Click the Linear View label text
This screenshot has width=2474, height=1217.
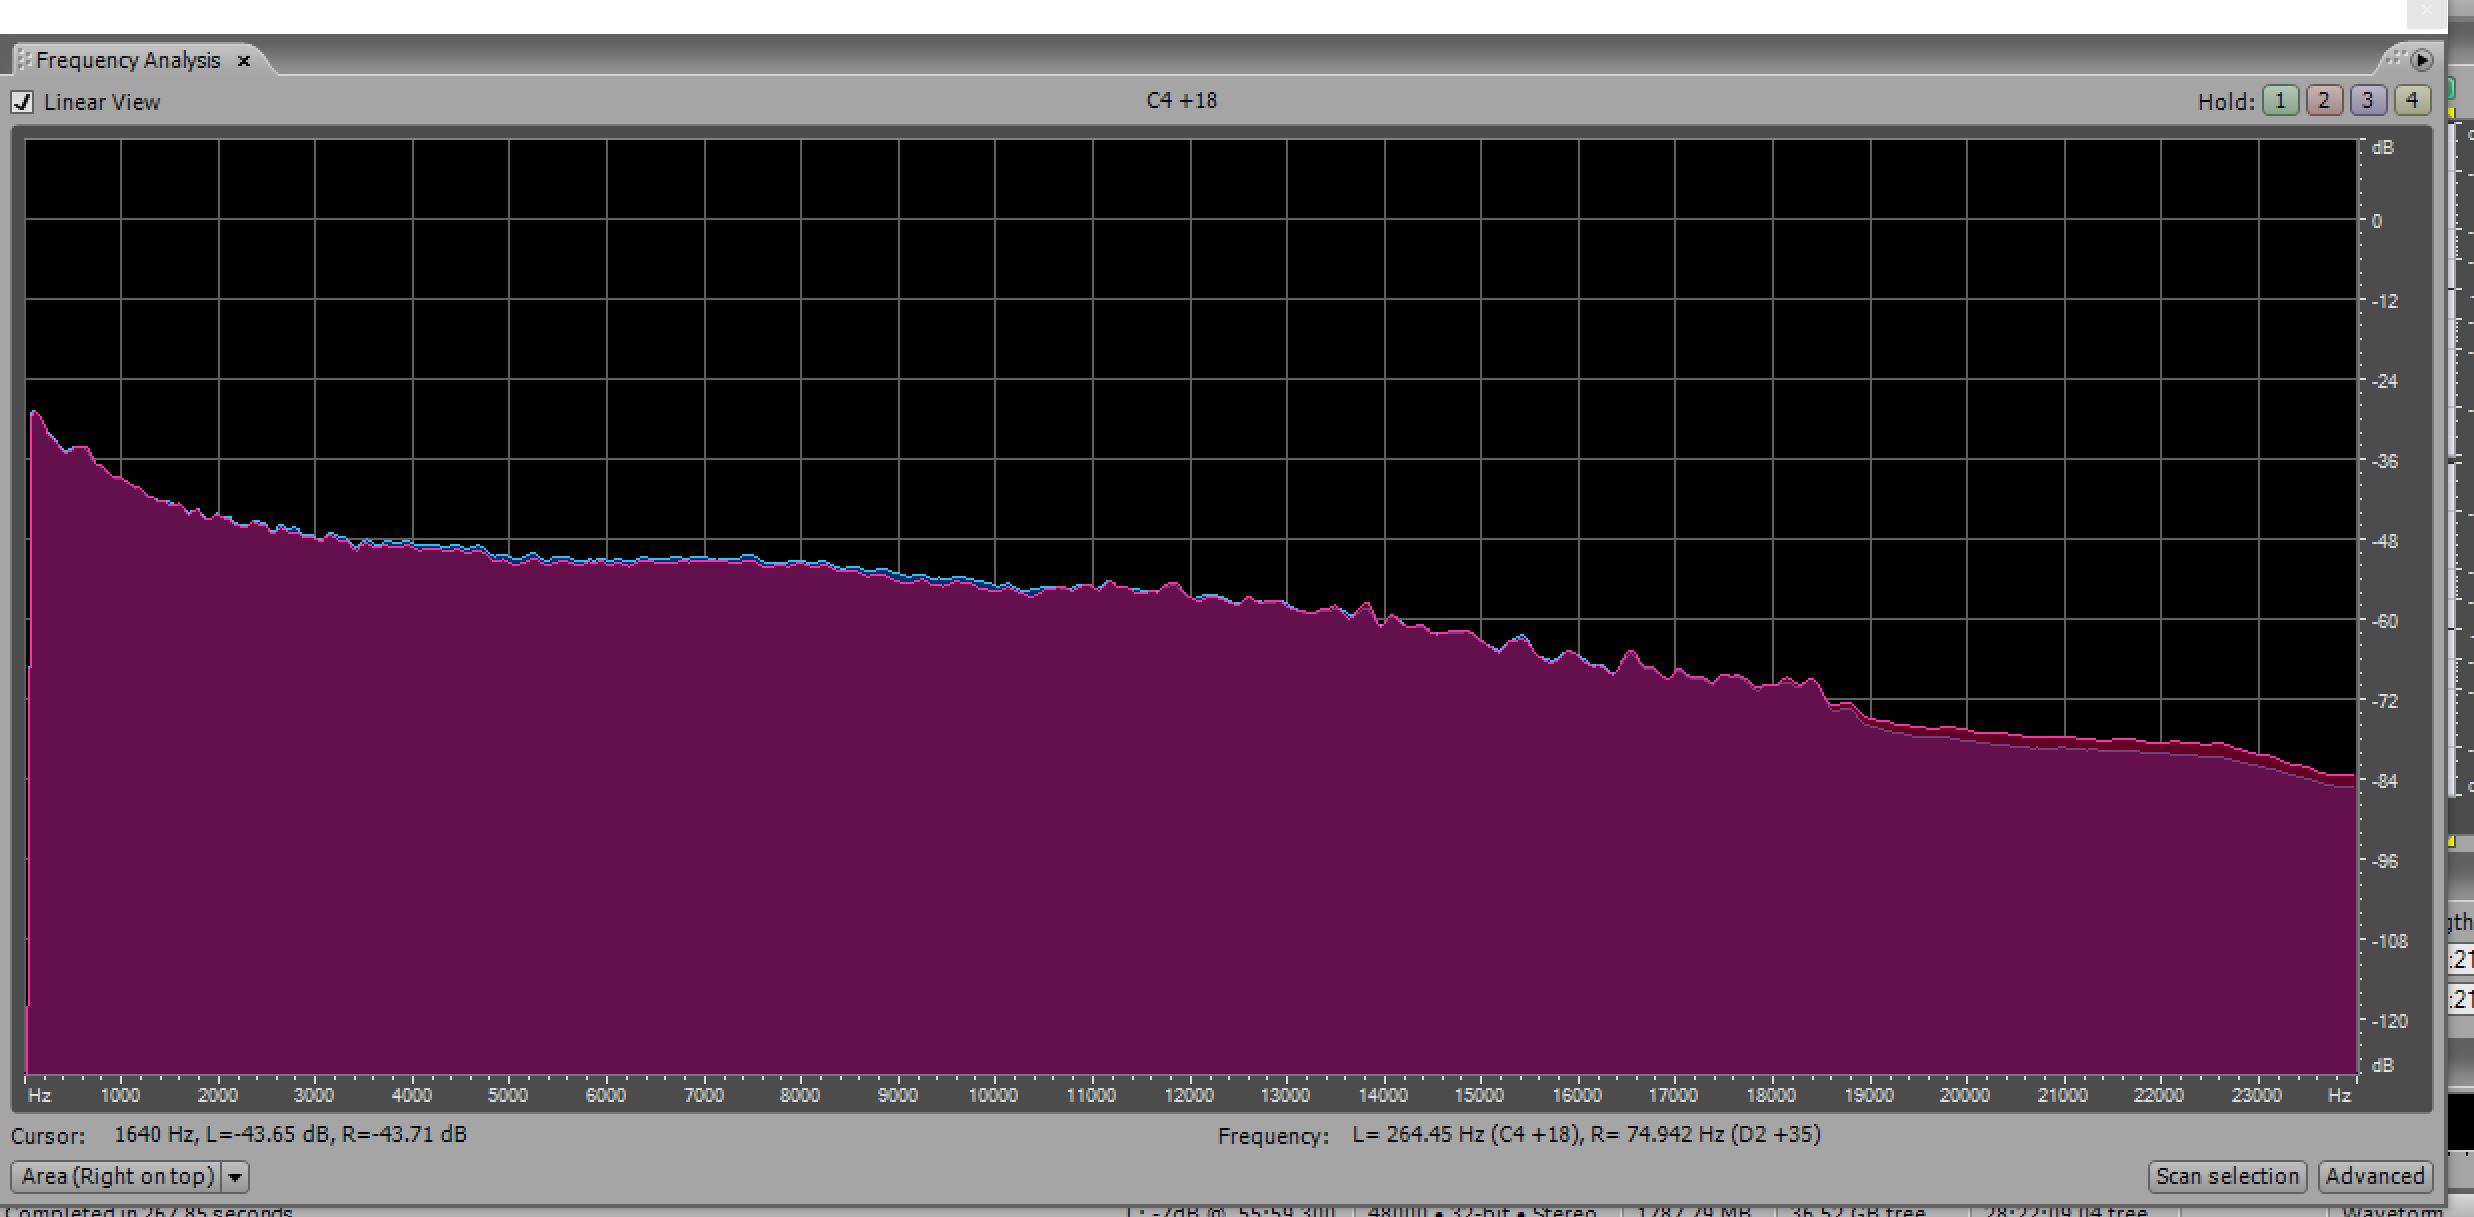[101, 102]
